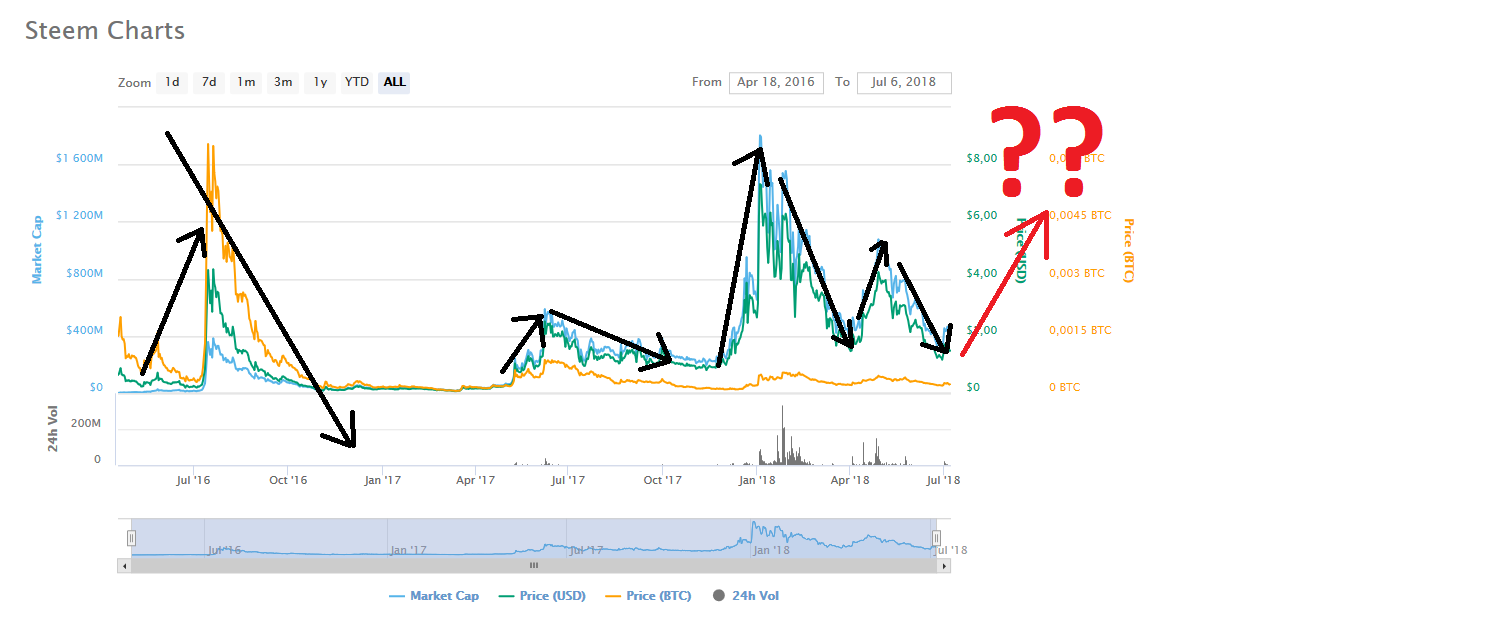
Task: Click the 0,0015 BTC axis label
Action: (x=1079, y=330)
